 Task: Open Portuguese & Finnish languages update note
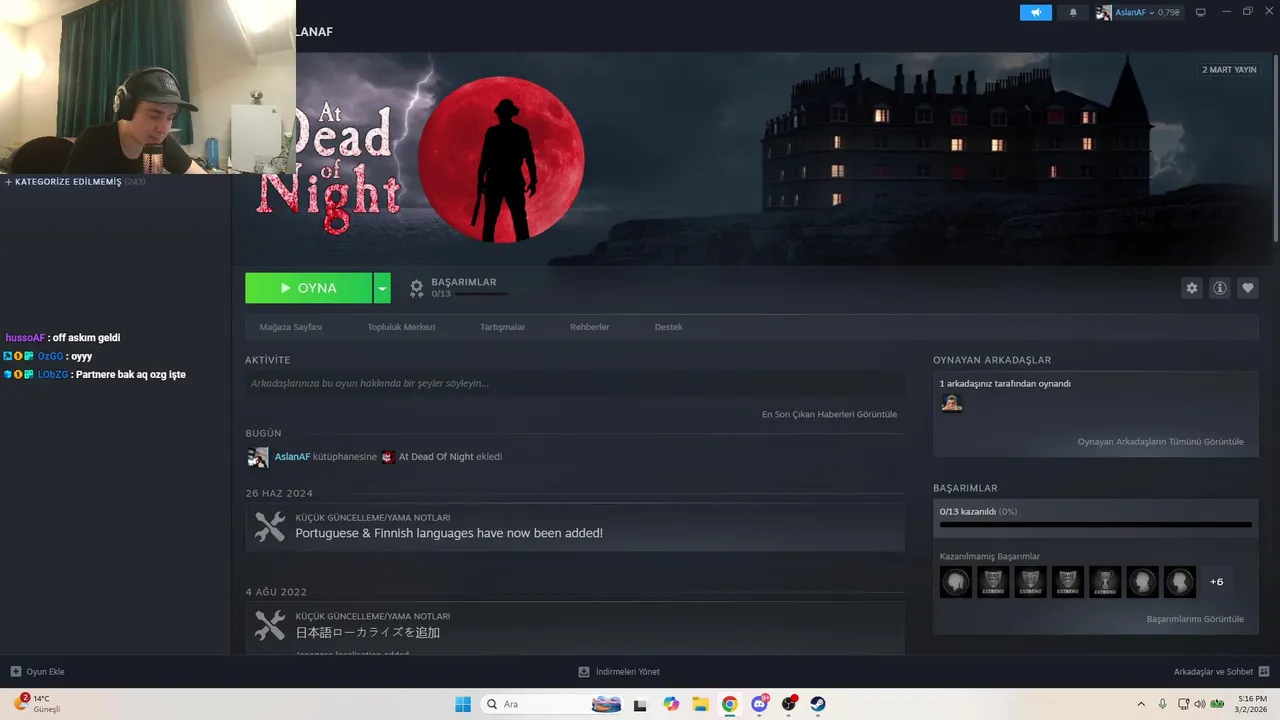point(449,533)
